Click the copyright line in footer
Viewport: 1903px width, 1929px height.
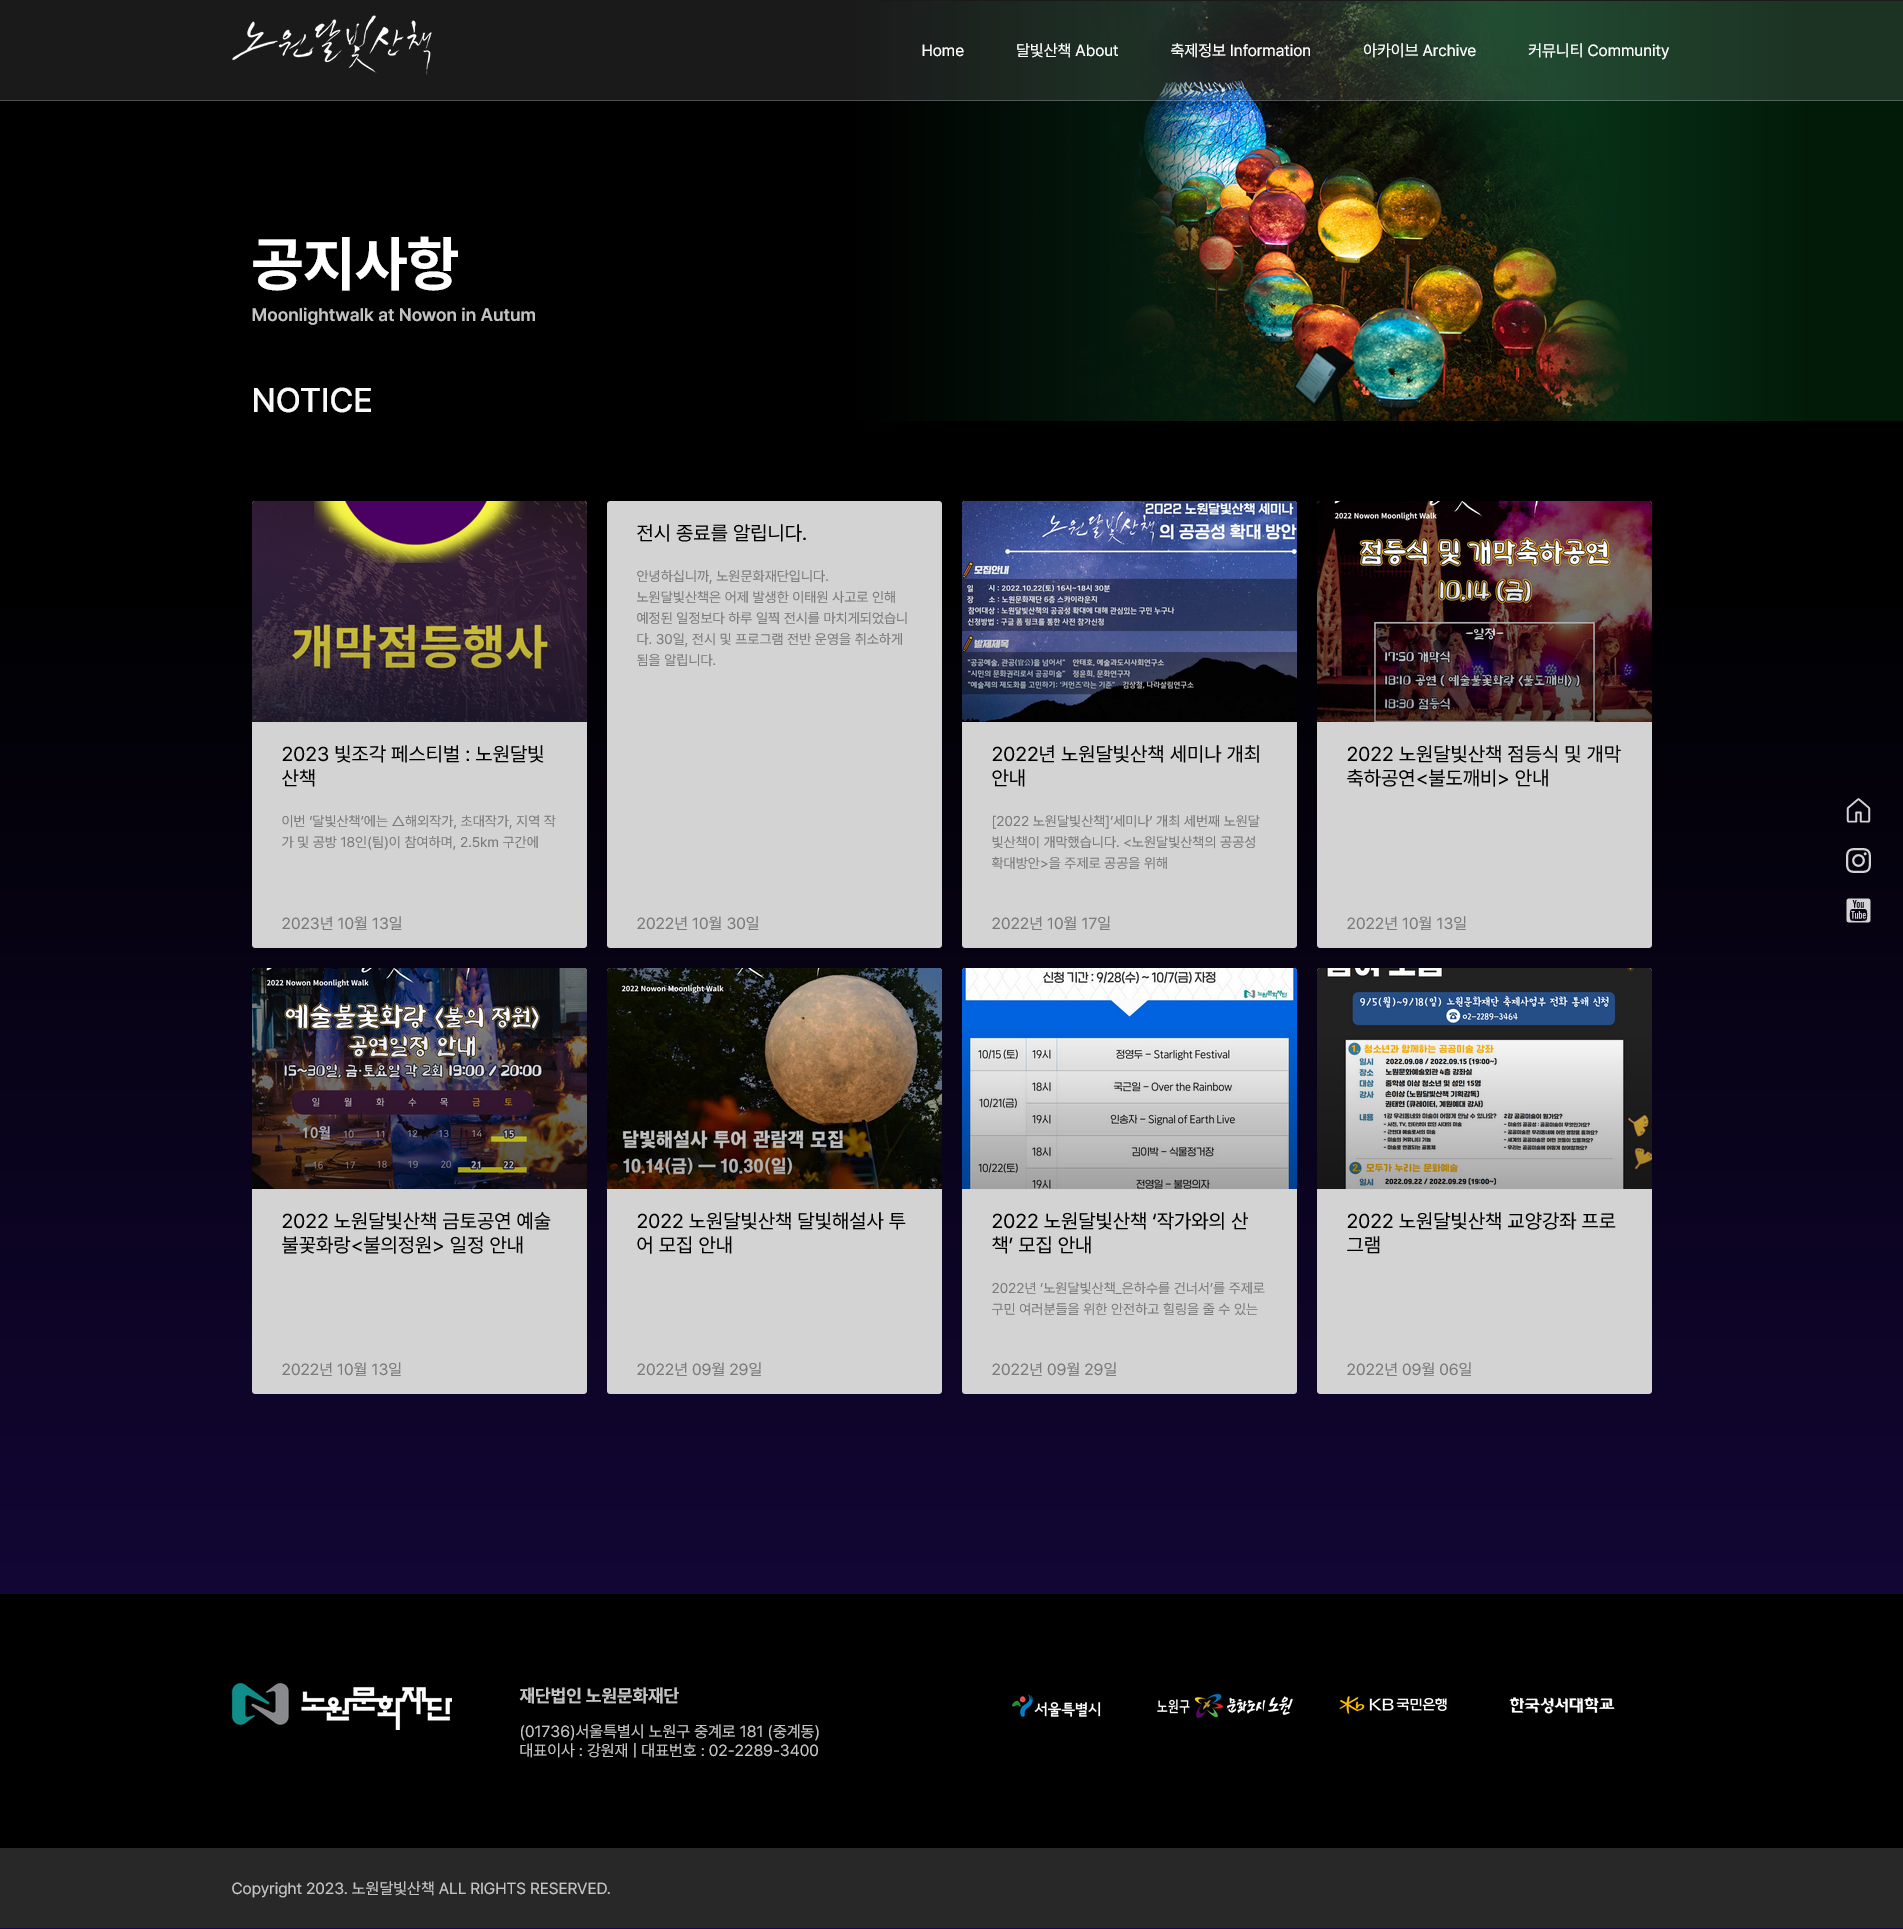click(x=421, y=1888)
